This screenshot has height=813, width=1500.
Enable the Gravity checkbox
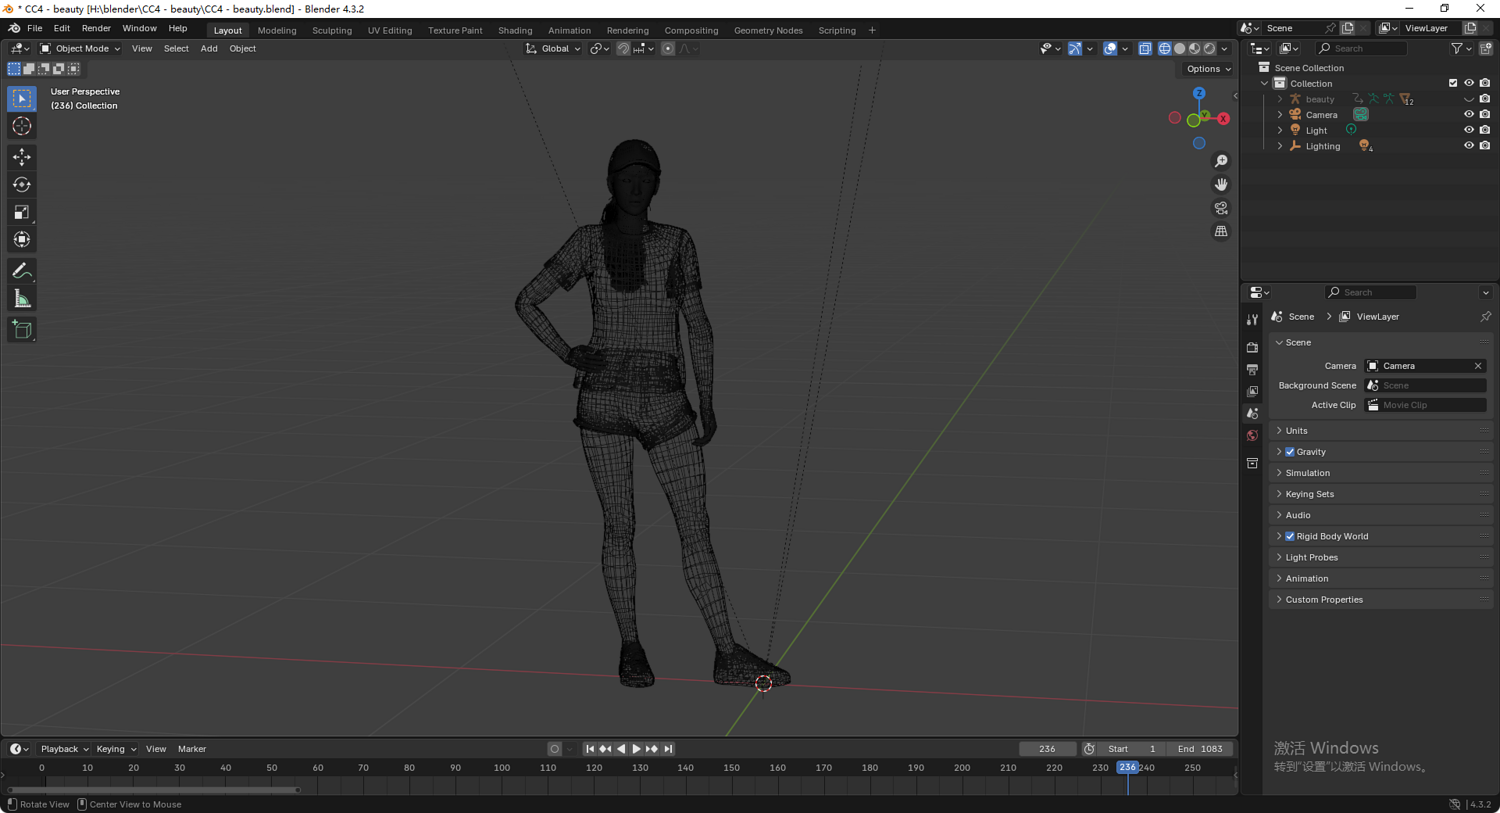coord(1290,452)
